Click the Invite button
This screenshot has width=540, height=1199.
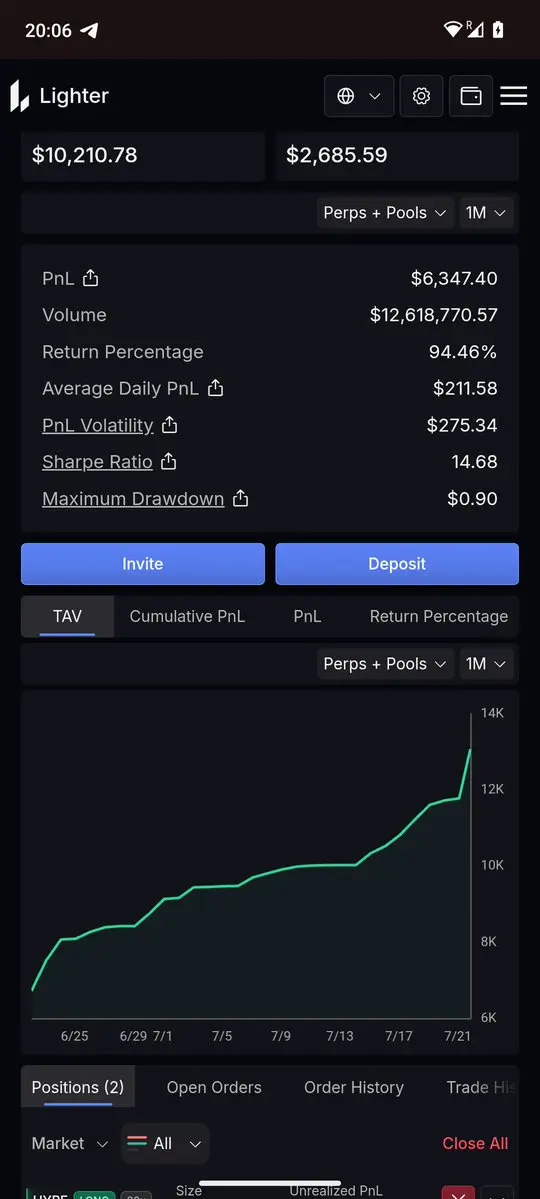(143, 564)
